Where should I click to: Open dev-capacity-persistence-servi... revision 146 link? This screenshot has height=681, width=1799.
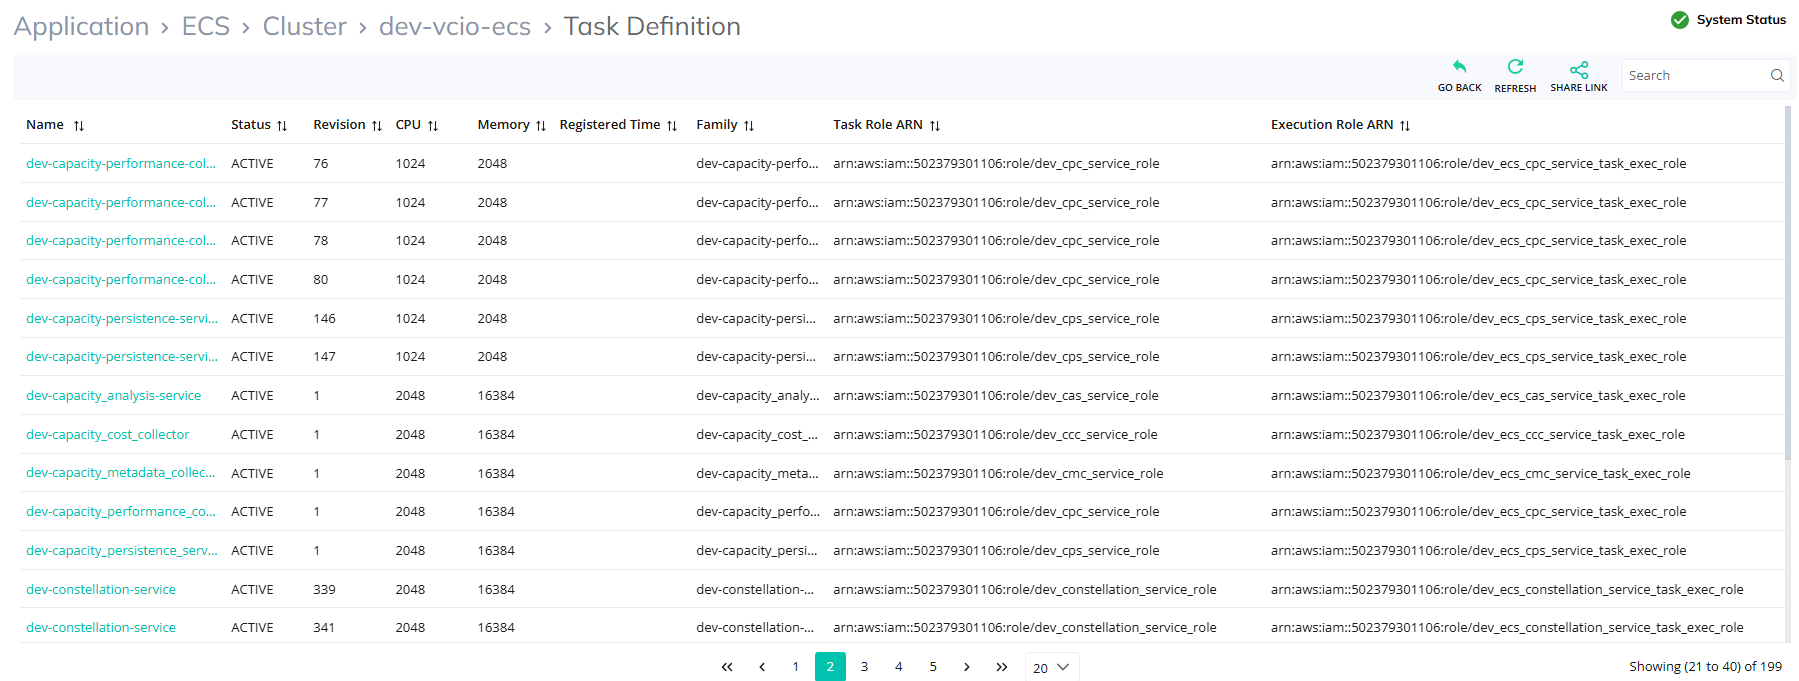click(122, 319)
